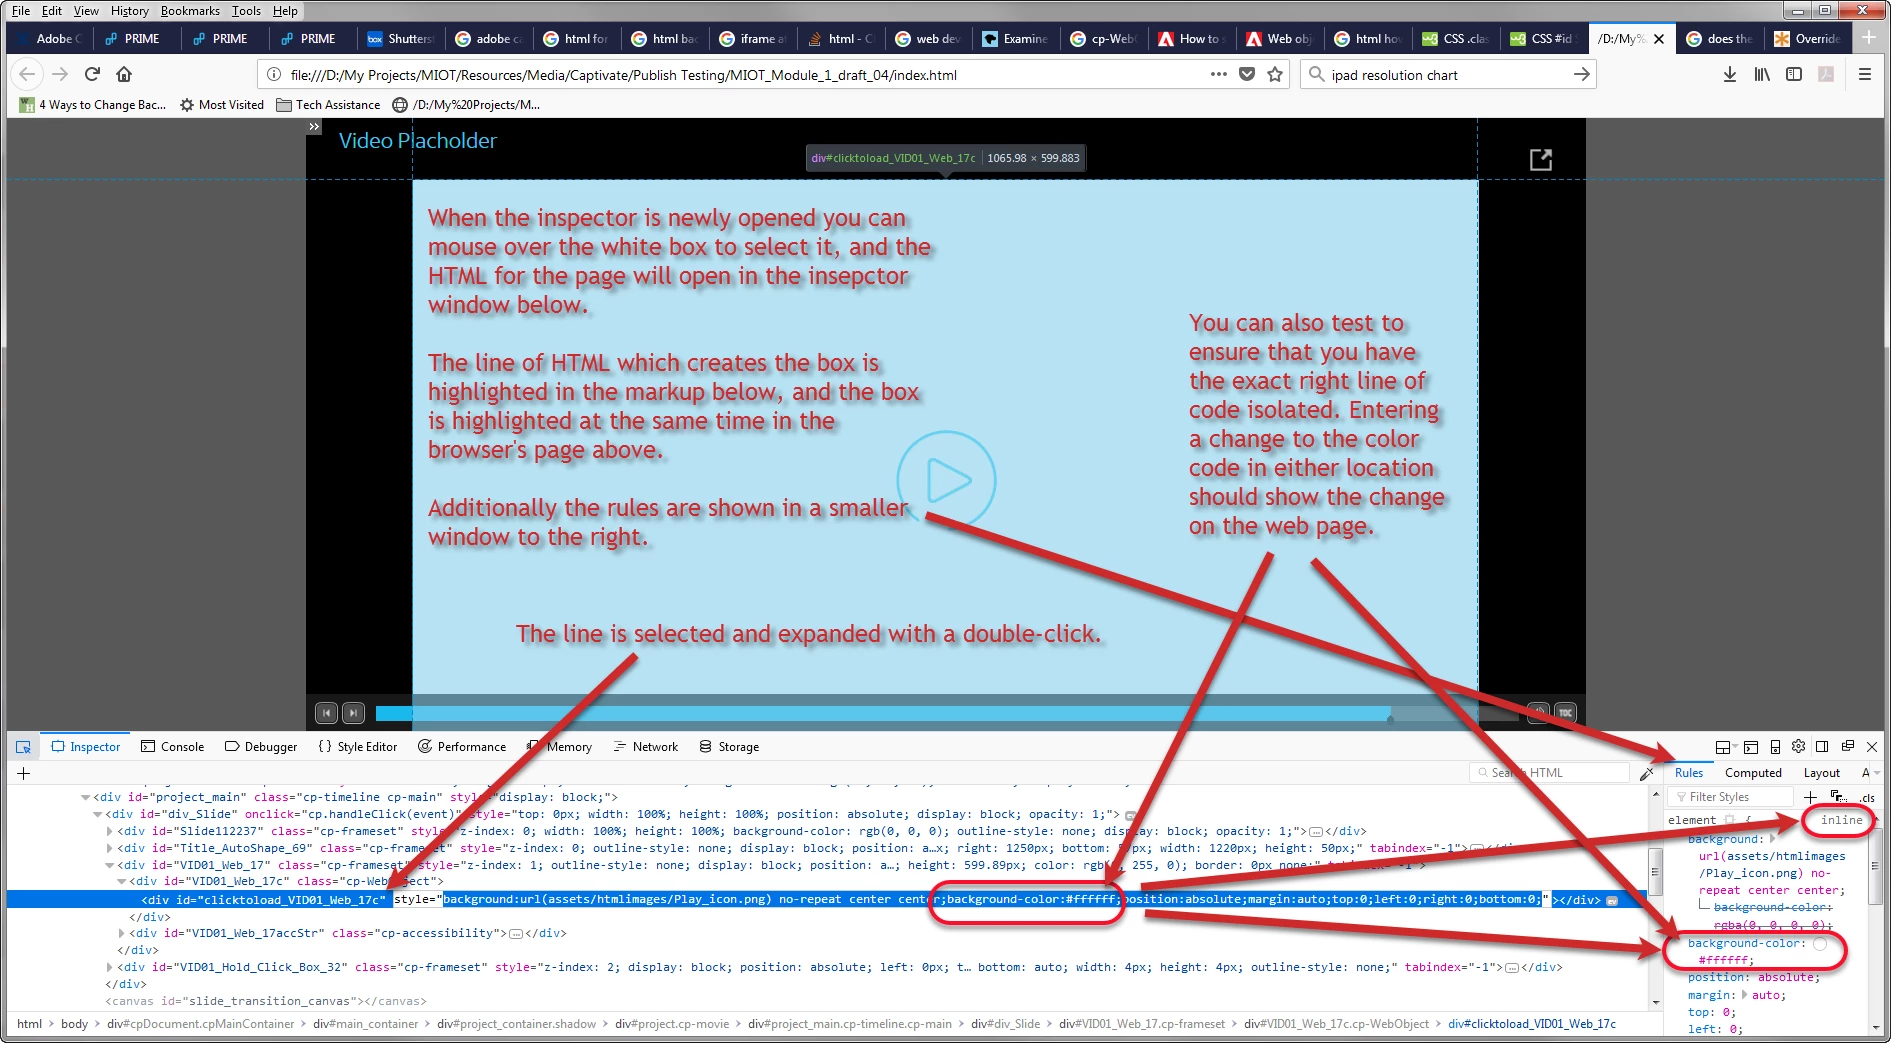Image resolution: width=1891 pixels, height=1043 pixels.
Task: Toggle pseudo-class lock panel icon
Action: click(1838, 797)
